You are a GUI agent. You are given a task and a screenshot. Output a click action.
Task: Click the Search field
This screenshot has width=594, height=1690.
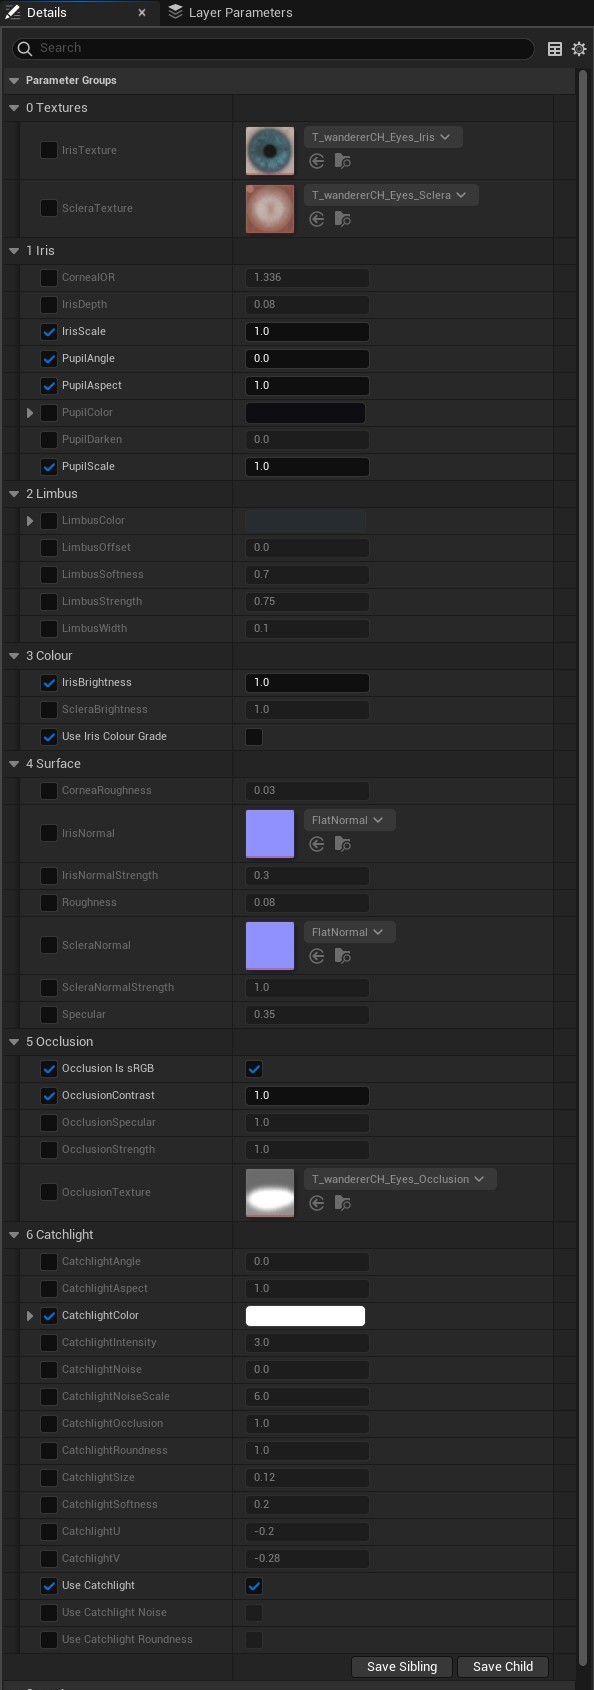pos(273,48)
